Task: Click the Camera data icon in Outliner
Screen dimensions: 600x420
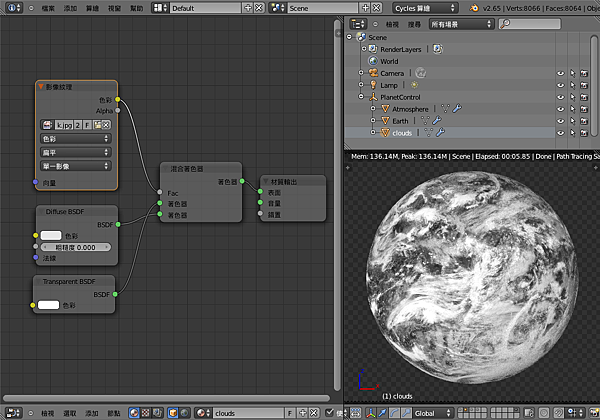Action: (x=421, y=73)
